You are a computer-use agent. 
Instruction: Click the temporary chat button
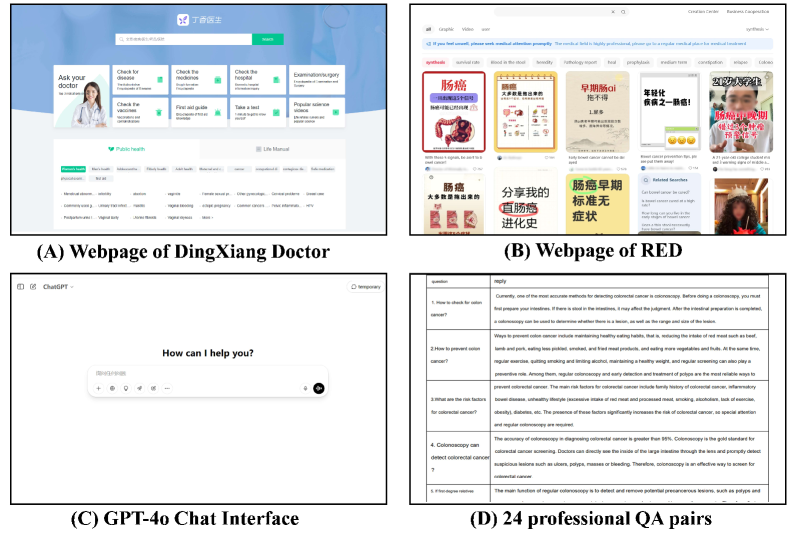click(365, 287)
